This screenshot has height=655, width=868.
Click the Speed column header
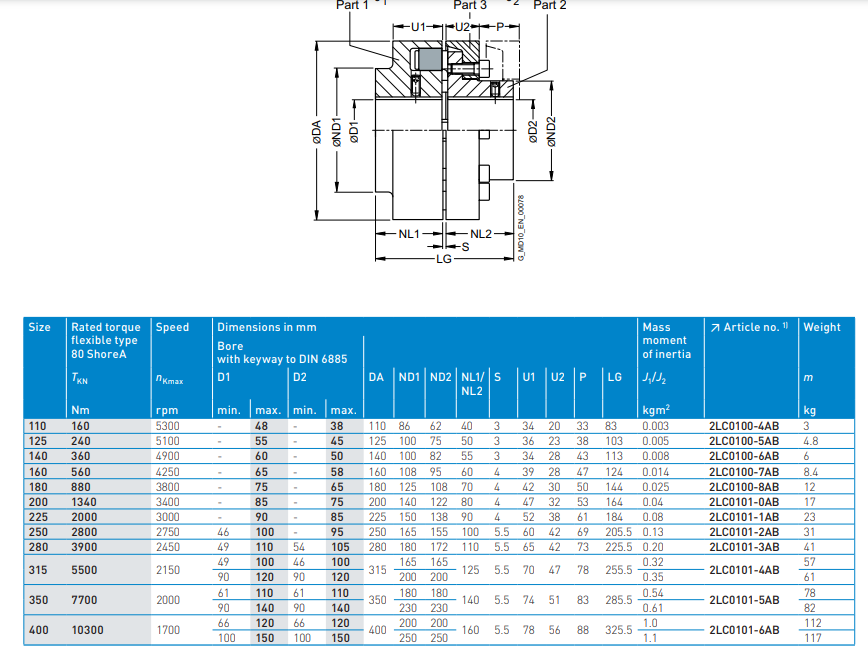(172, 327)
